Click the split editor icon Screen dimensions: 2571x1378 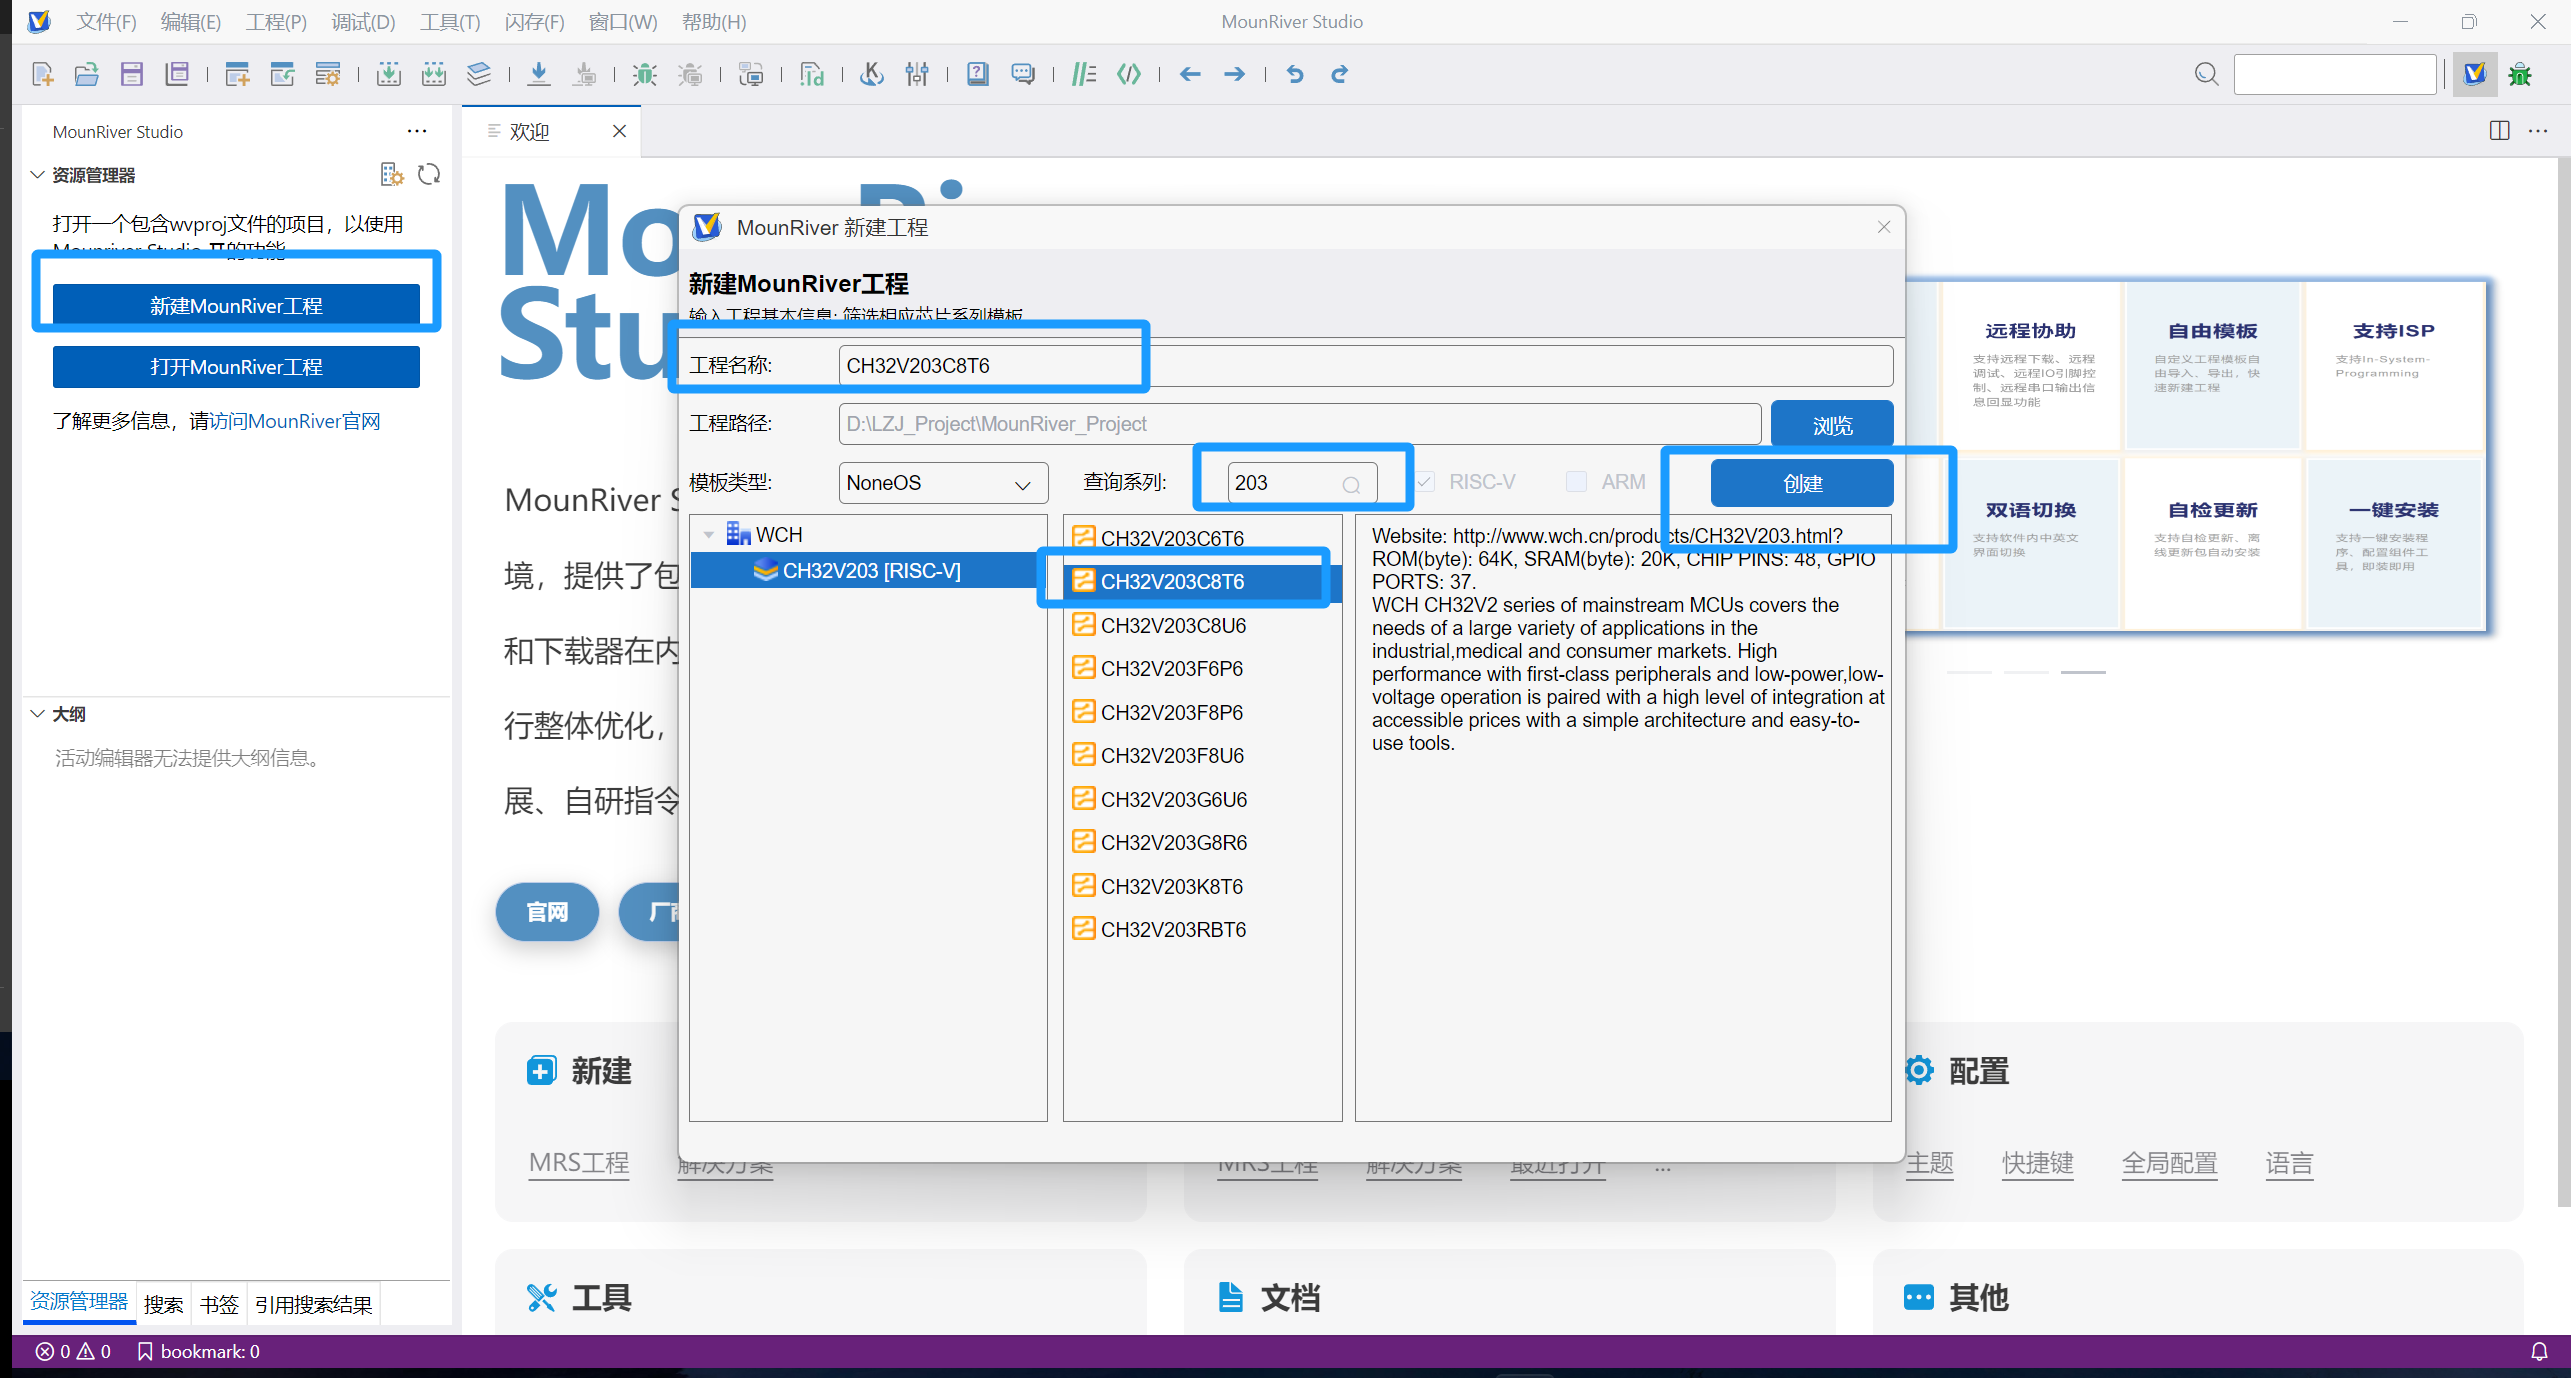tap(2499, 131)
